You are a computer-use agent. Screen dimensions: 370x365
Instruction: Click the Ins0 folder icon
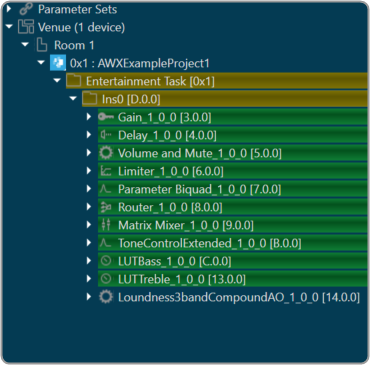(x=90, y=99)
